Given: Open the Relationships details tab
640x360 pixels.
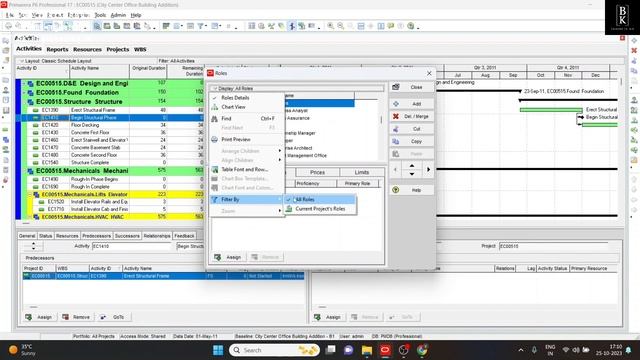Looking at the screenshot, I should pyautogui.click(x=157, y=236).
